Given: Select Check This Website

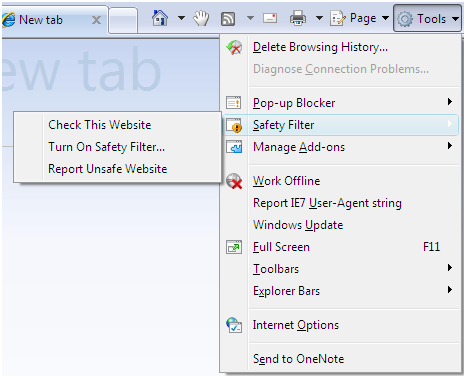Looking at the screenshot, I should (x=100, y=125).
